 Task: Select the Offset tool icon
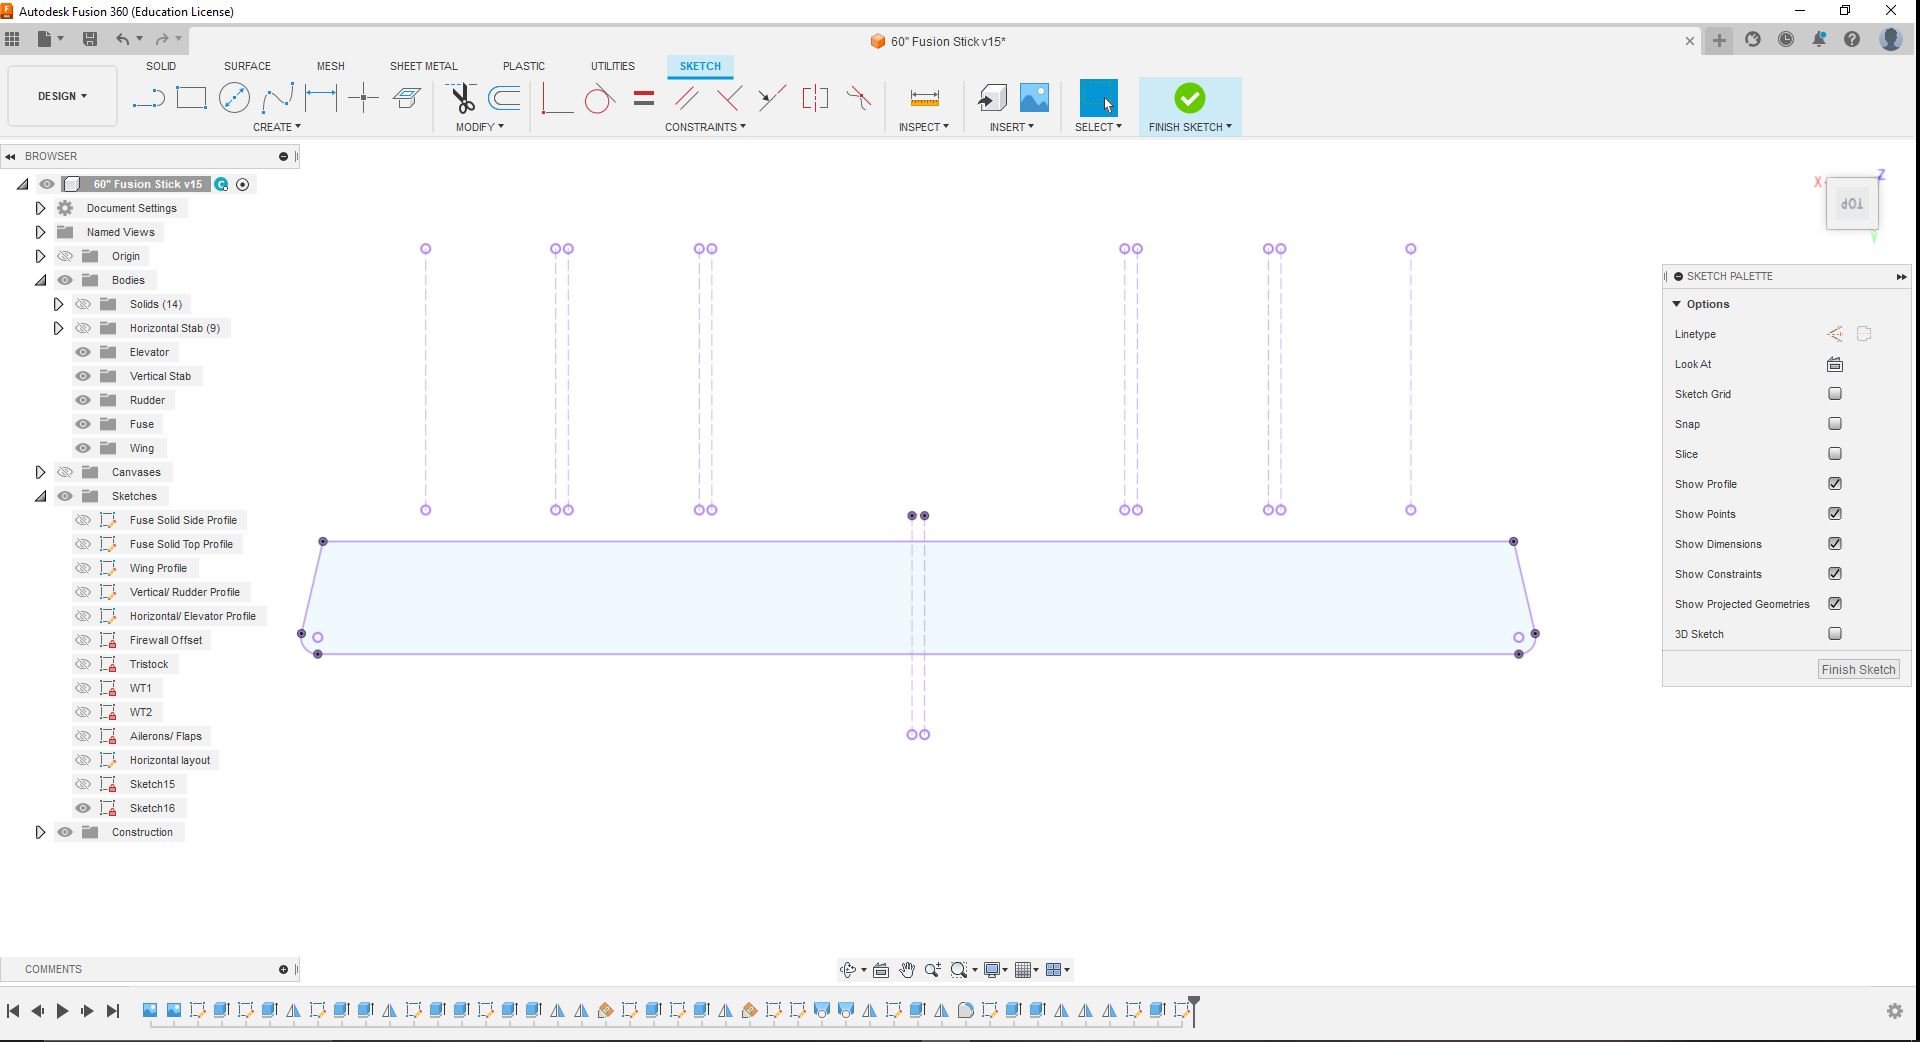point(505,98)
